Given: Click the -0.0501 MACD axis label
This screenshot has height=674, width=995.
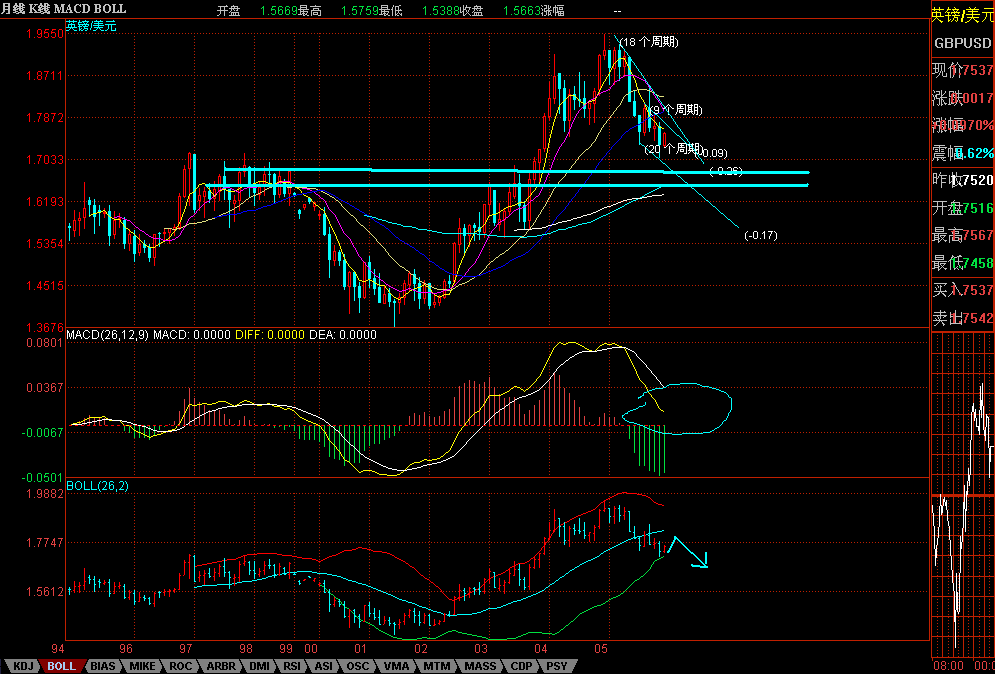Looking at the screenshot, I should point(43,478).
